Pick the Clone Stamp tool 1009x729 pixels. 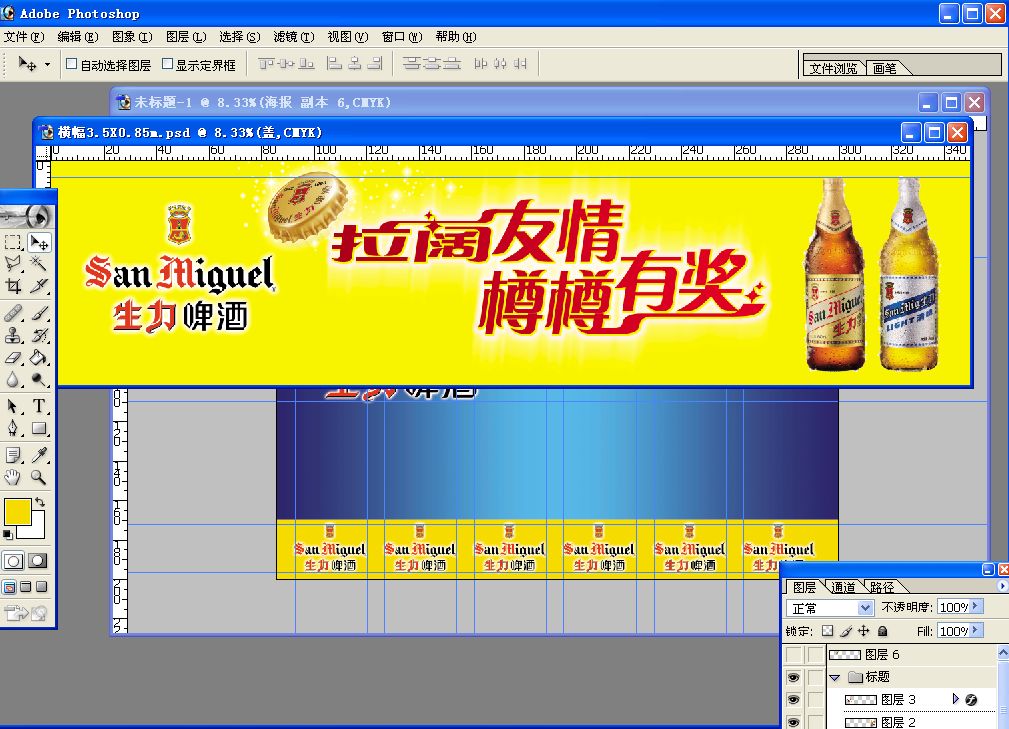click(x=13, y=335)
